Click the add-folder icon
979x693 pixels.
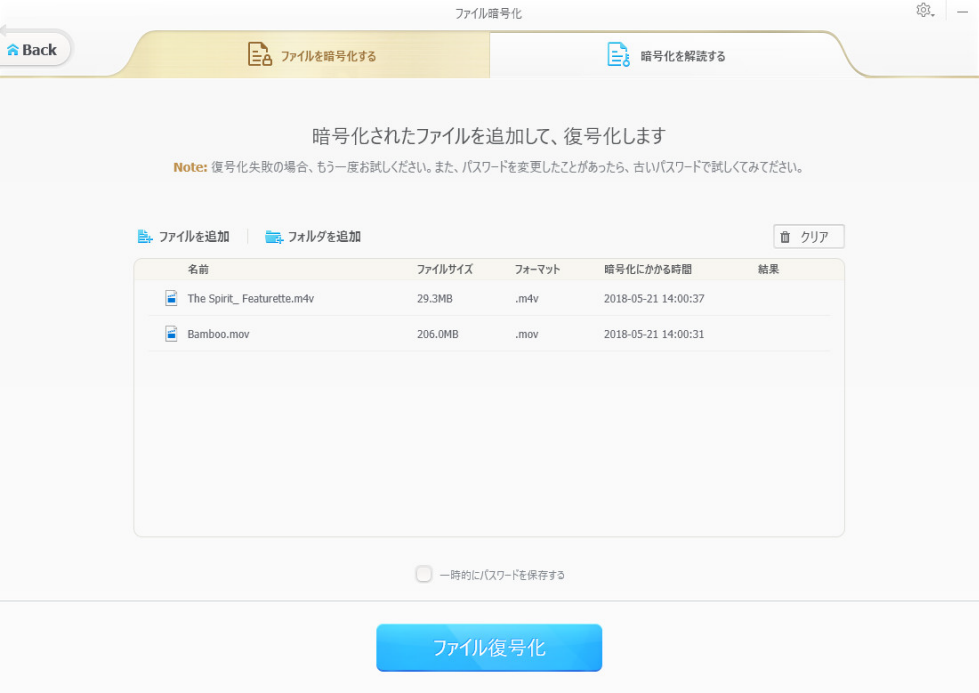click(273, 237)
